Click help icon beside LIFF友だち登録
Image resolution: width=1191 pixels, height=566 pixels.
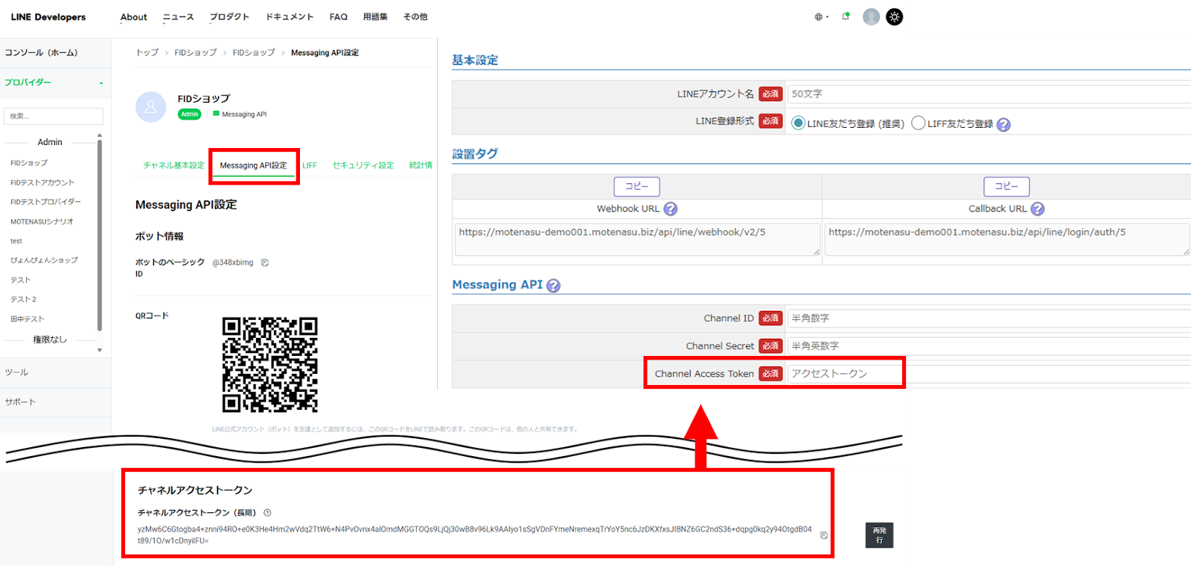coord(1003,125)
